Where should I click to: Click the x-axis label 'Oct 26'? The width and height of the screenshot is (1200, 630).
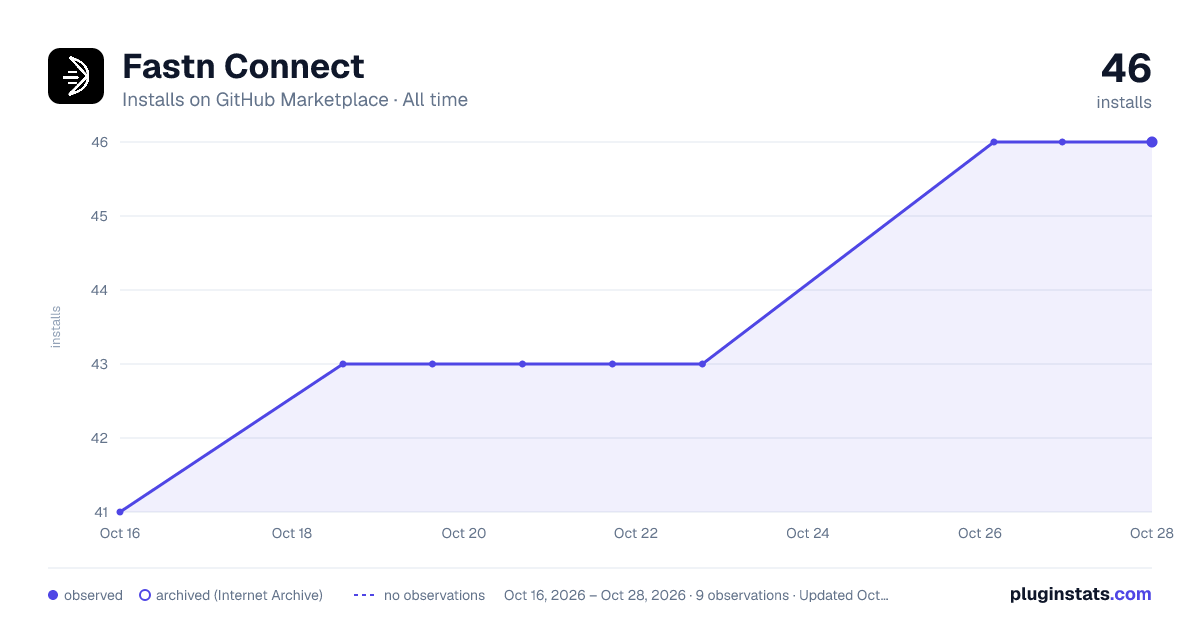[x=980, y=533]
